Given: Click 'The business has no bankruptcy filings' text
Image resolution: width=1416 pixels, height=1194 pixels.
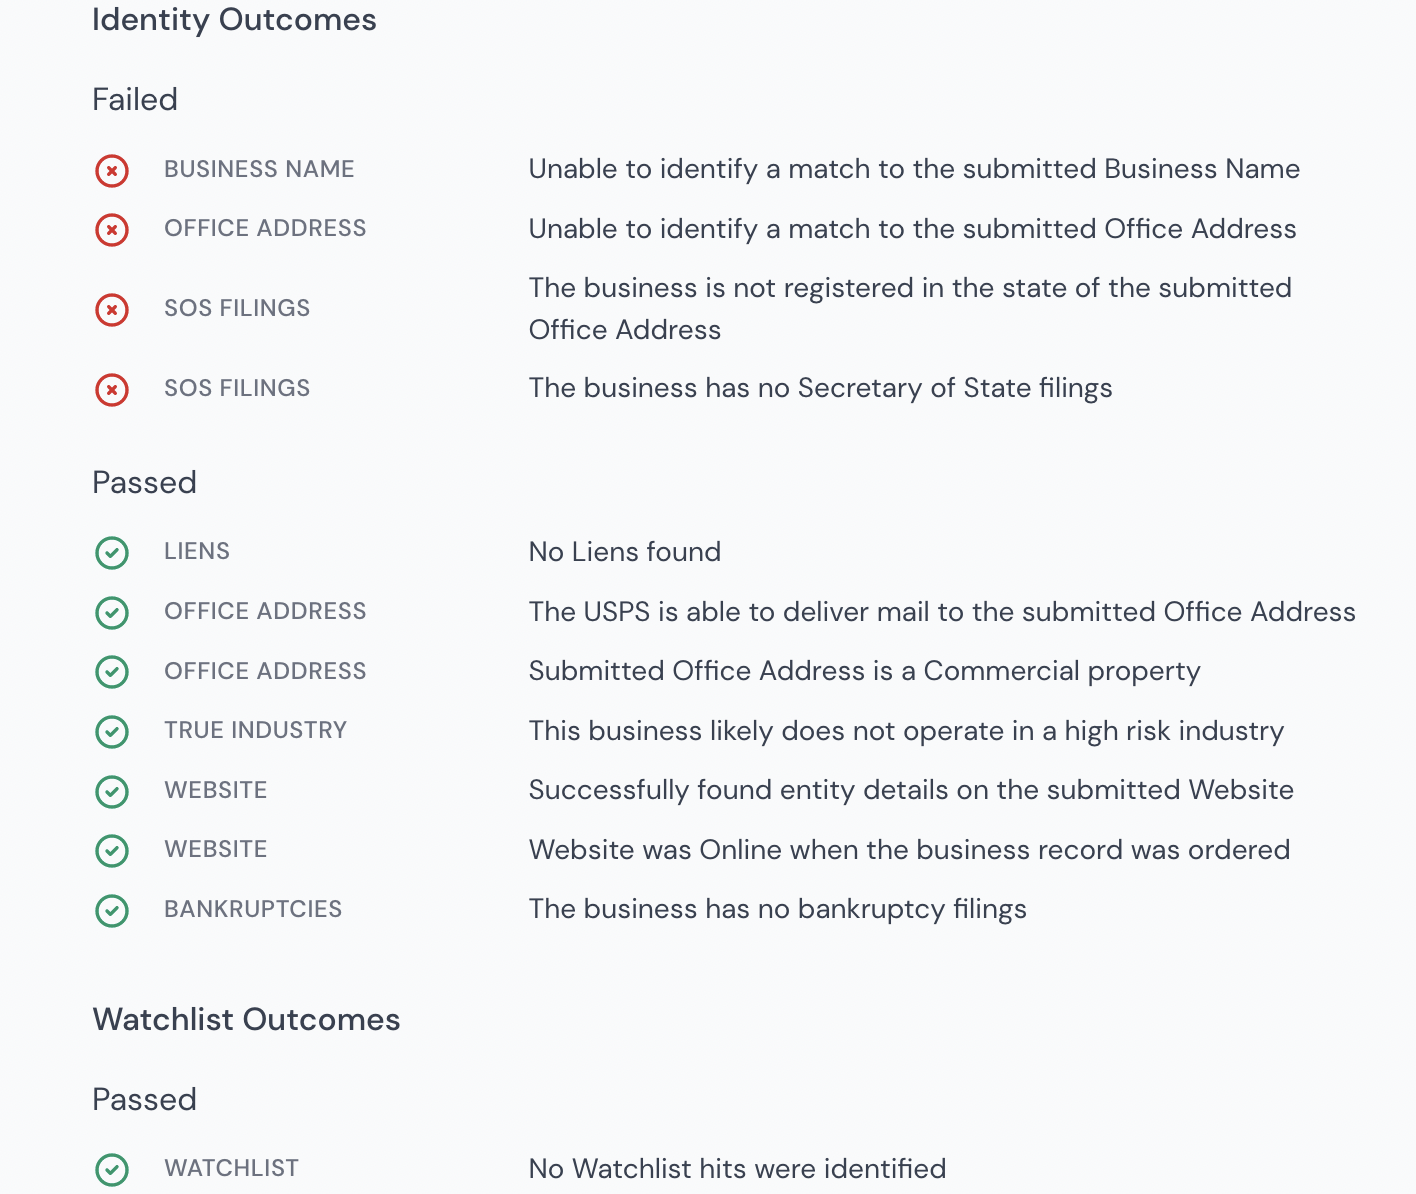Looking at the screenshot, I should pos(778,909).
